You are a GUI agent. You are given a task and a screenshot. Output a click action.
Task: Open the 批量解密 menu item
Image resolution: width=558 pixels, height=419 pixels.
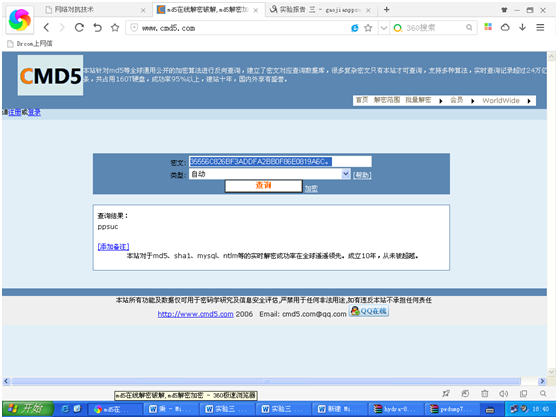[418, 100]
